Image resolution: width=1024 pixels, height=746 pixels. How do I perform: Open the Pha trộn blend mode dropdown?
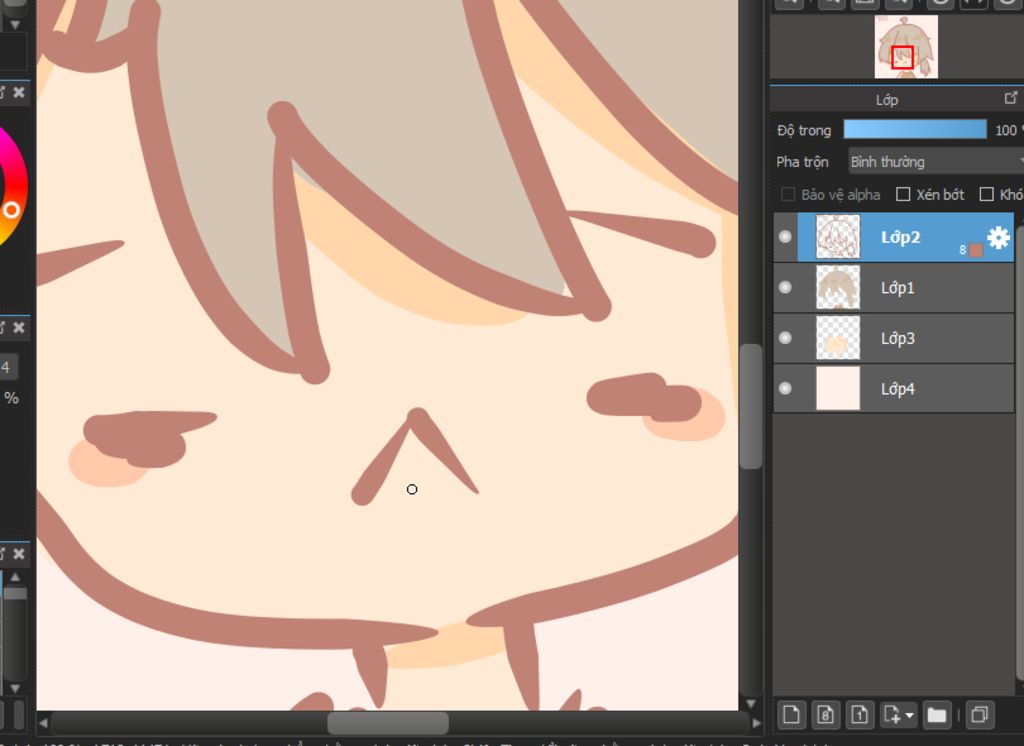936,161
